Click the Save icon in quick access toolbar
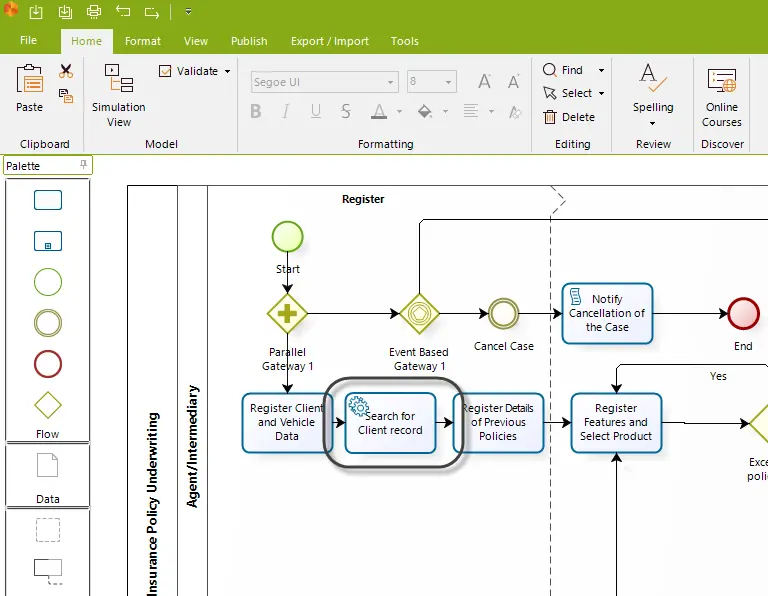The image size is (768, 596). click(x=36, y=12)
